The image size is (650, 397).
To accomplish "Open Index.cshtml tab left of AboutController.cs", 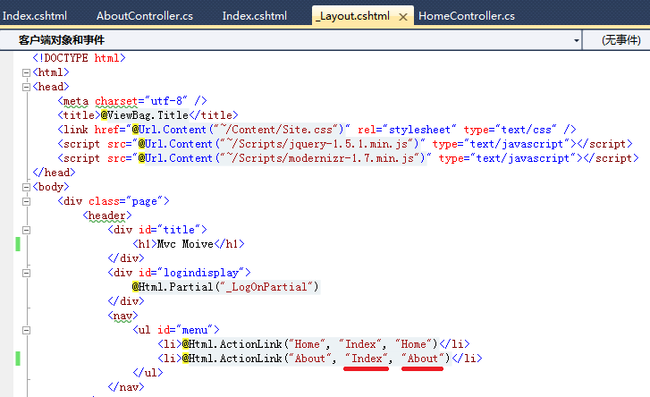I will (34, 16).
